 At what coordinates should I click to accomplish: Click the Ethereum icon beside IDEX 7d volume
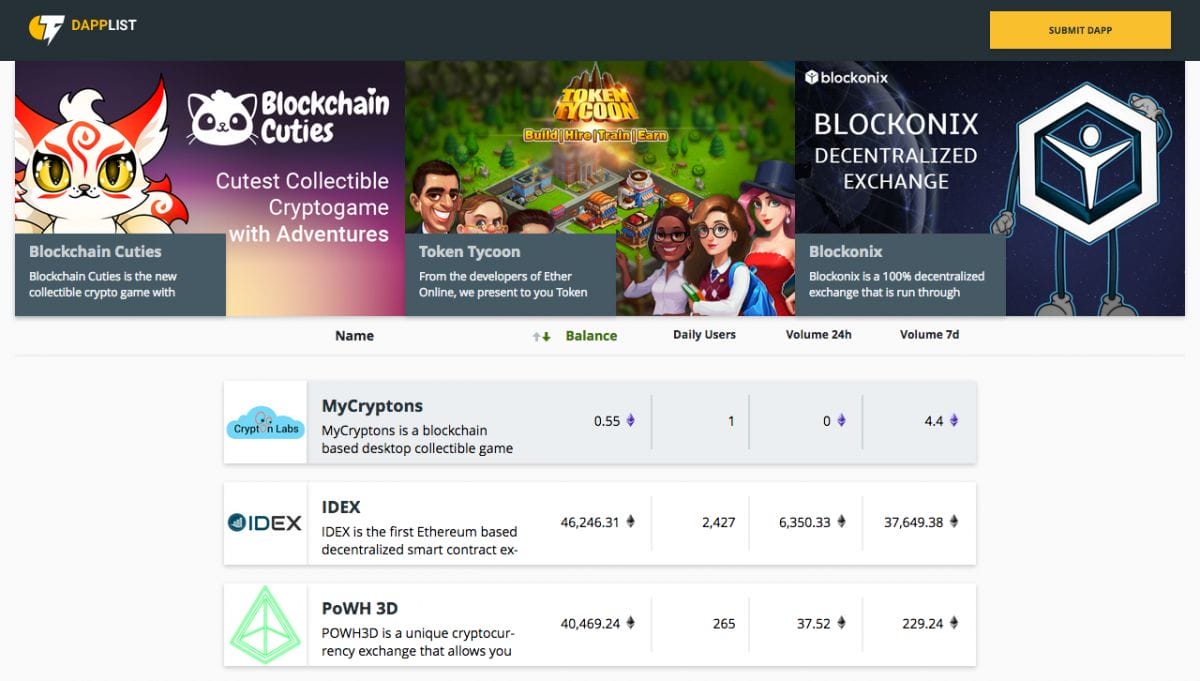tap(953, 521)
